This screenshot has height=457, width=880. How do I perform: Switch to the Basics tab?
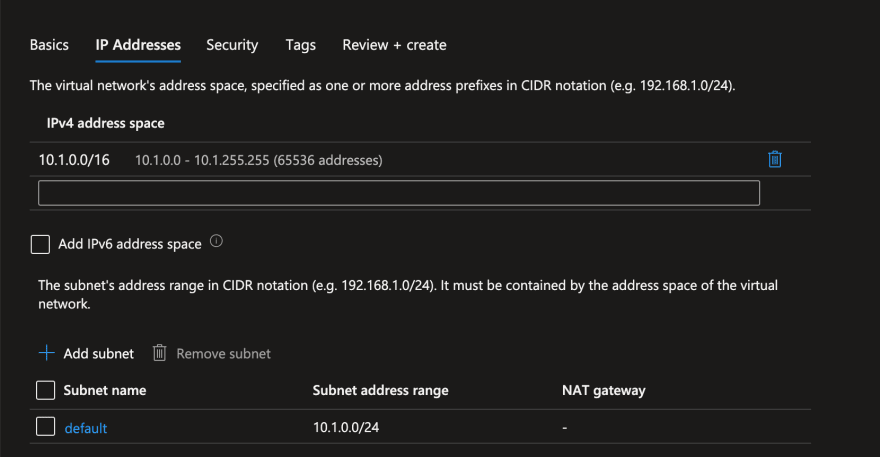pos(49,45)
